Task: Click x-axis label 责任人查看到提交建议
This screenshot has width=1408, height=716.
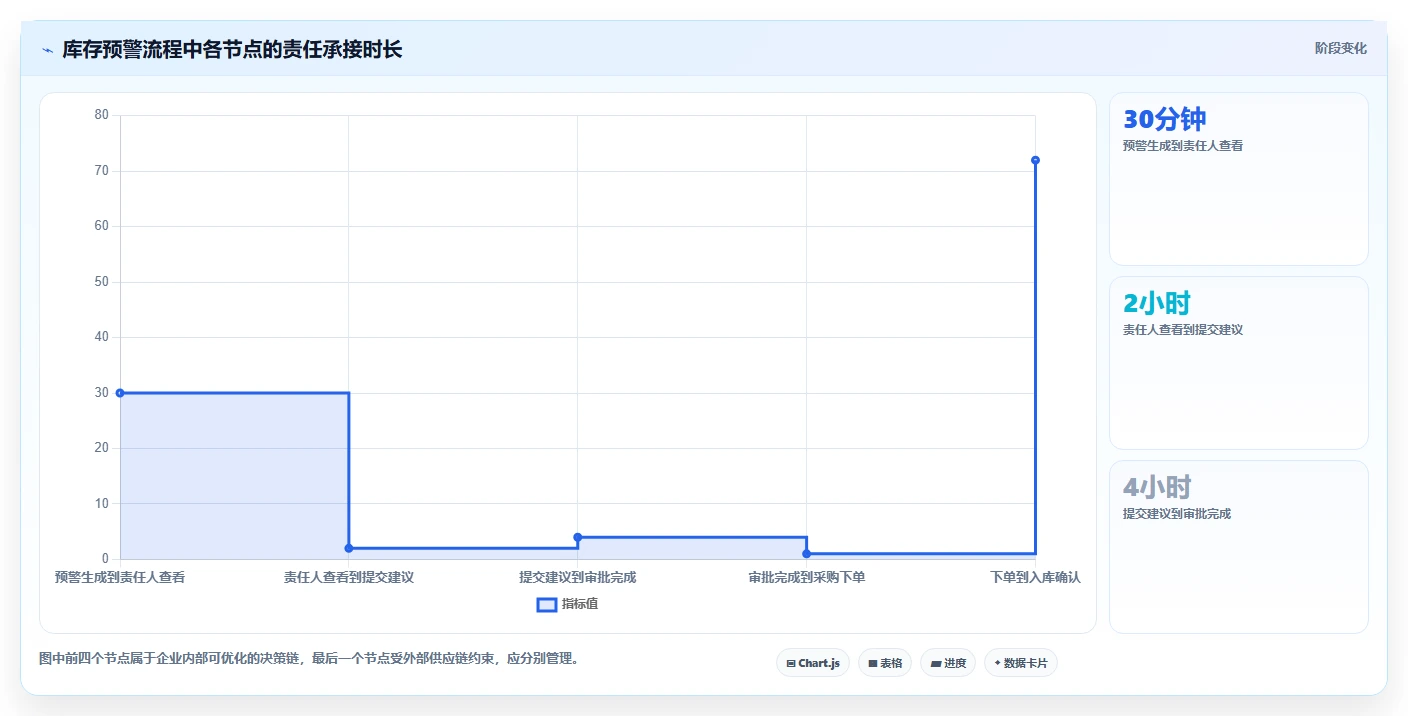Action: 349,577
